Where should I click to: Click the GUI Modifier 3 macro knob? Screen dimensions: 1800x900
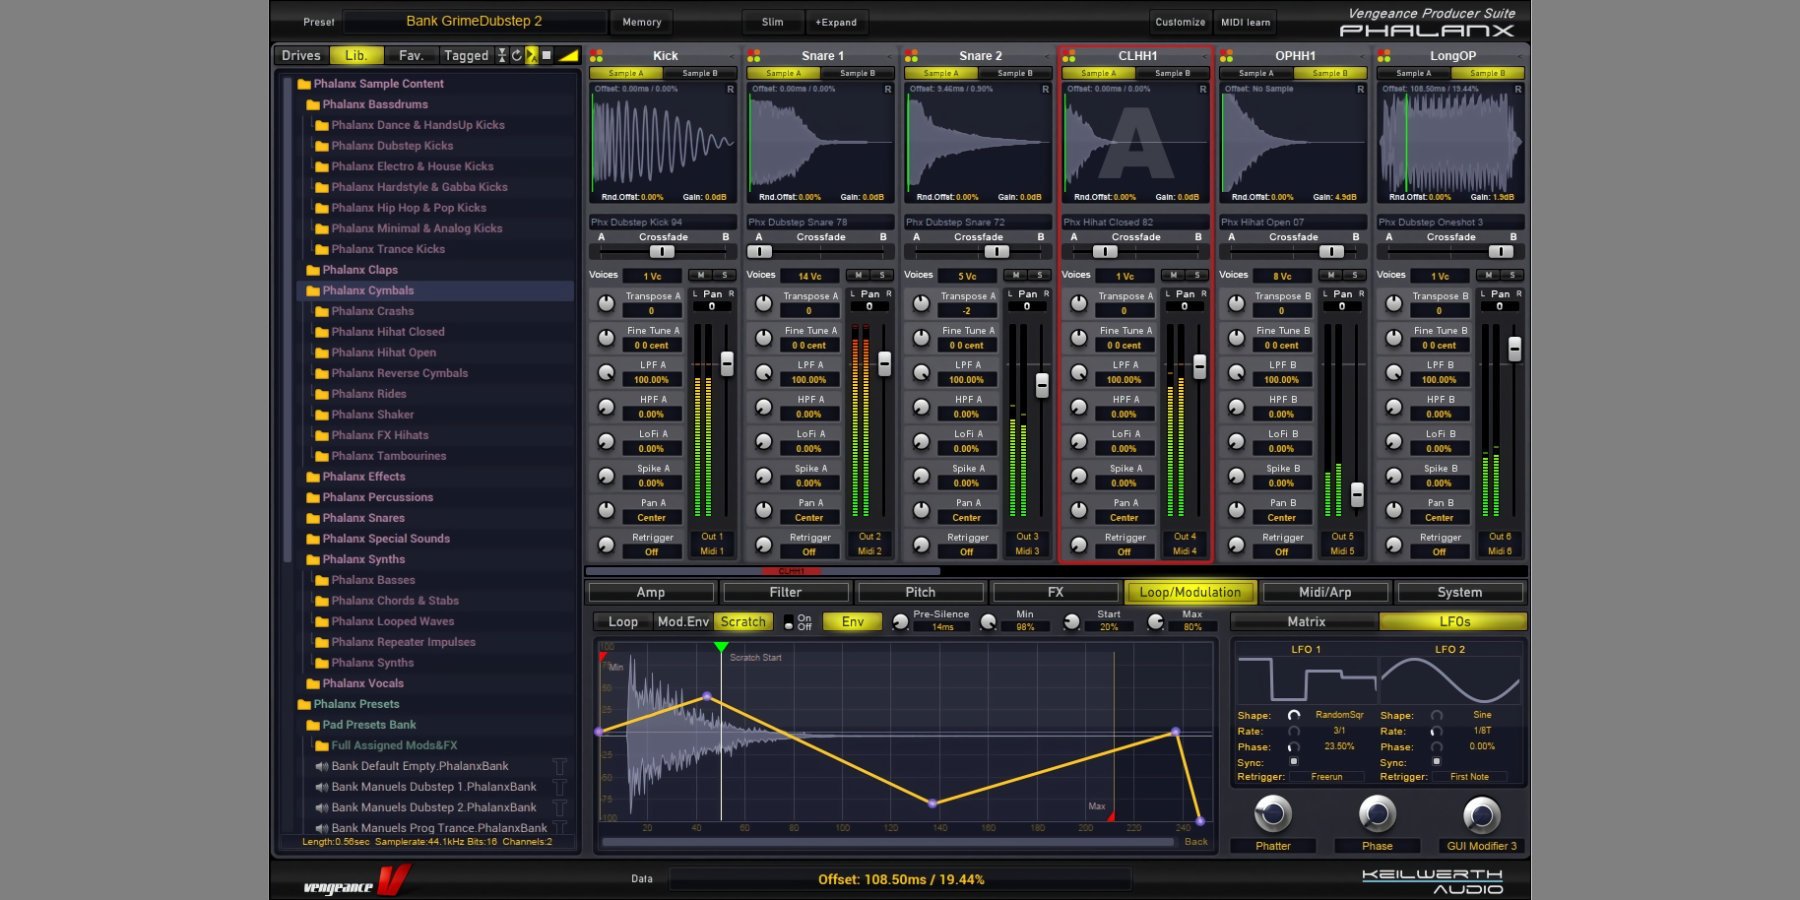point(1481,814)
